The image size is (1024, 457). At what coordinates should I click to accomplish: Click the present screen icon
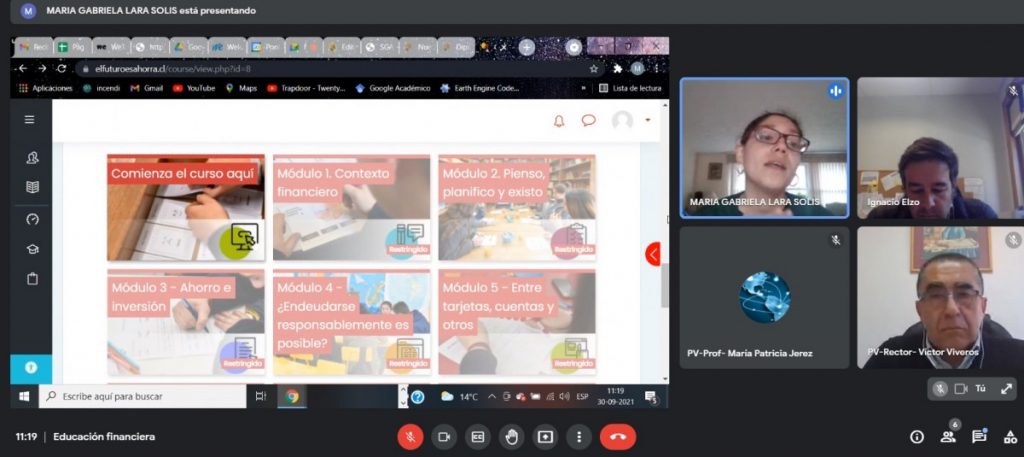point(545,437)
